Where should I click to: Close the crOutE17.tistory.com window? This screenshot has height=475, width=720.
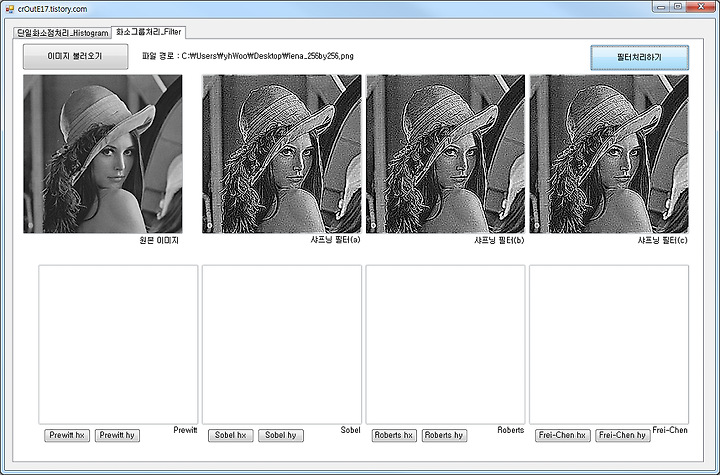[701, 6]
